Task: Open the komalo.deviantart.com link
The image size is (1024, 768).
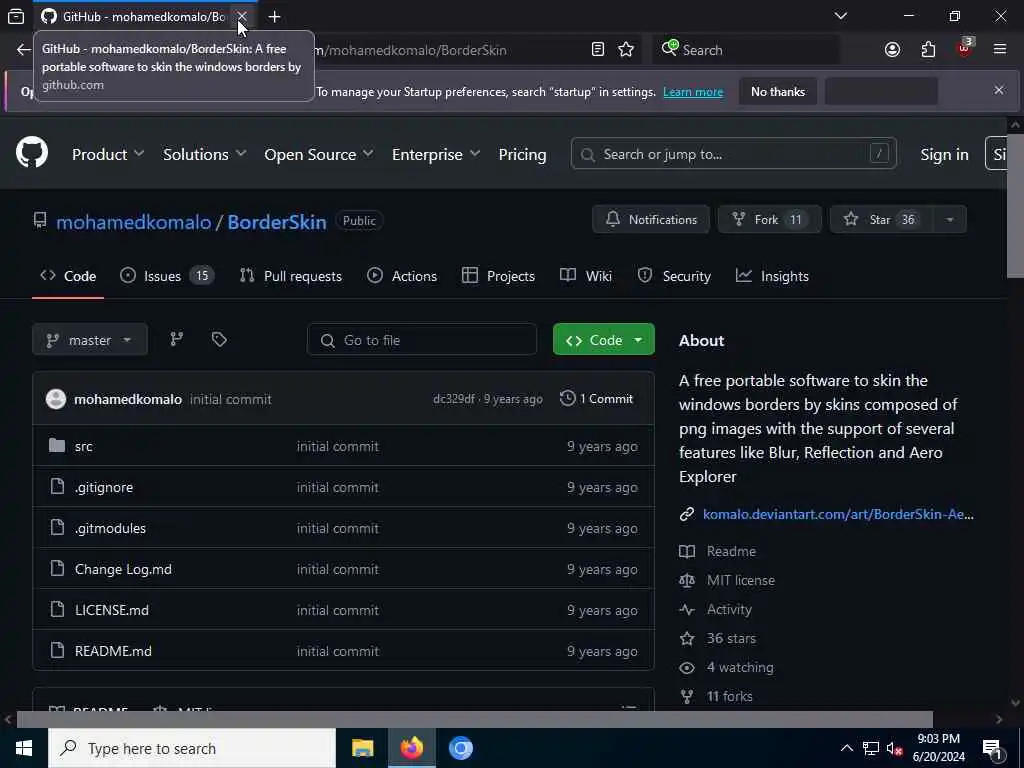Action: (838, 514)
